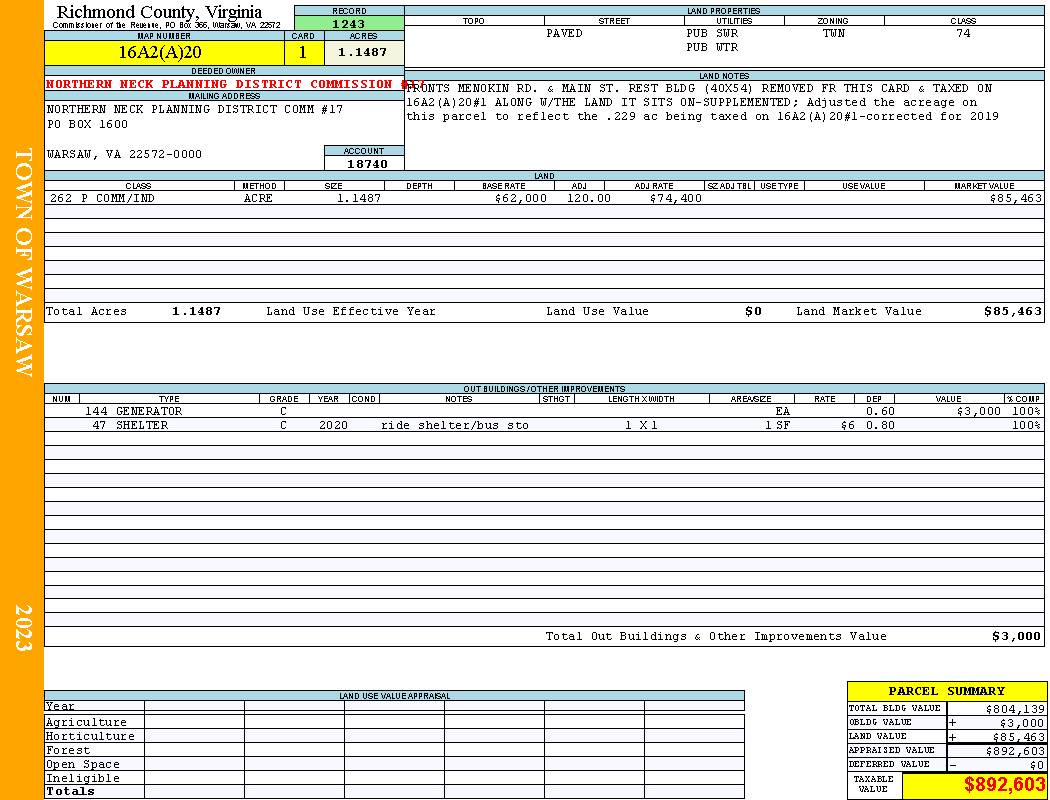This screenshot has height=800, width=1050.
Task: Select TOWN OF WARSAW sidebar text
Action: [x=23, y=262]
